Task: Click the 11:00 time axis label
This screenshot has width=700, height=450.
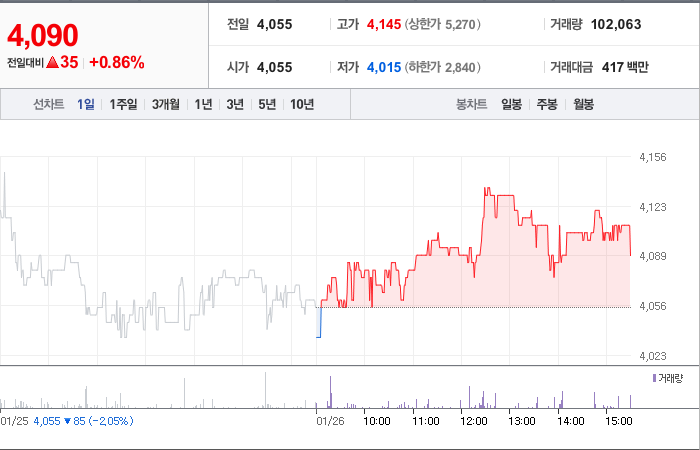Action: (425, 421)
